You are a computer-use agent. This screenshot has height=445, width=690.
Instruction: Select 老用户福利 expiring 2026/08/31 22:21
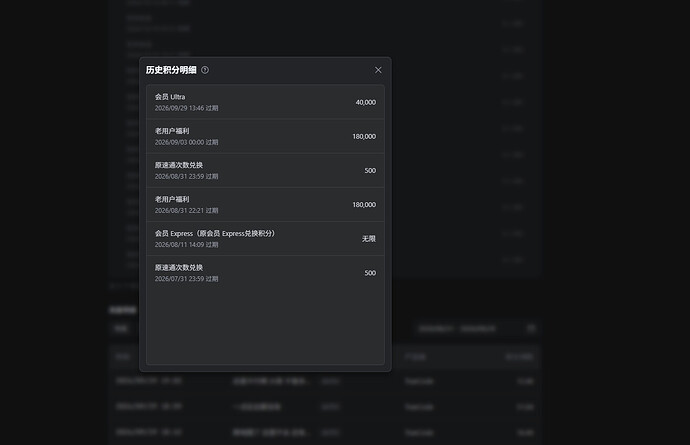pyautogui.click(x=265, y=205)
